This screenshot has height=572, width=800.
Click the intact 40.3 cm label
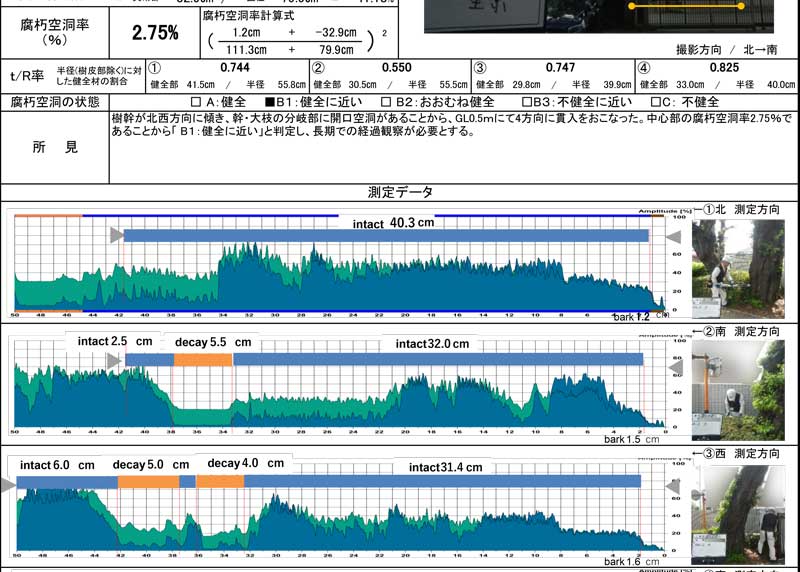coord(393,223)
